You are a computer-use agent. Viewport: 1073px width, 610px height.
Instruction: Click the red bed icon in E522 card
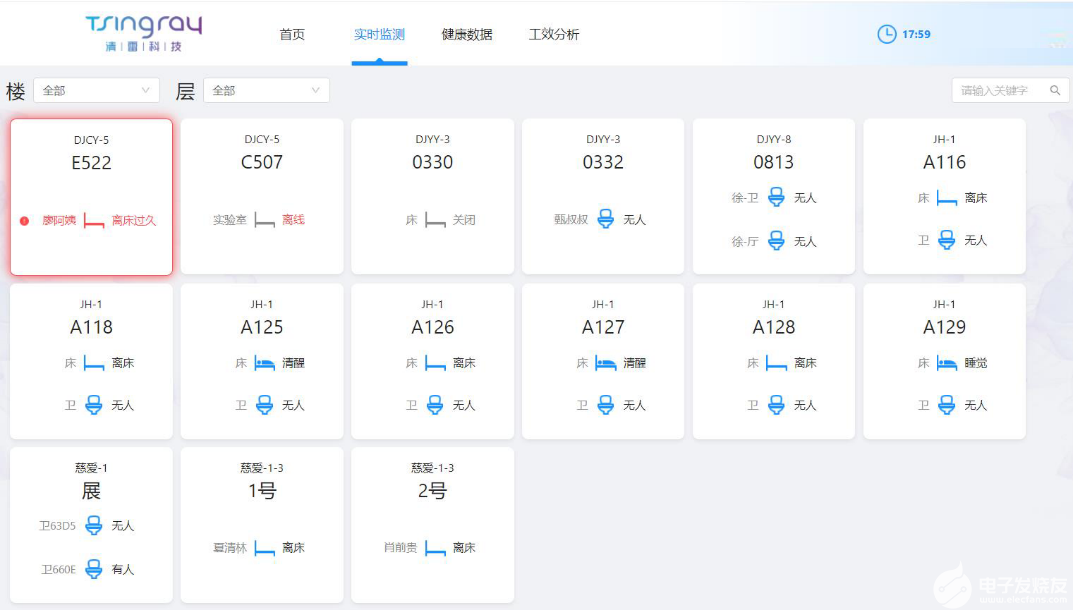[94, 220]
